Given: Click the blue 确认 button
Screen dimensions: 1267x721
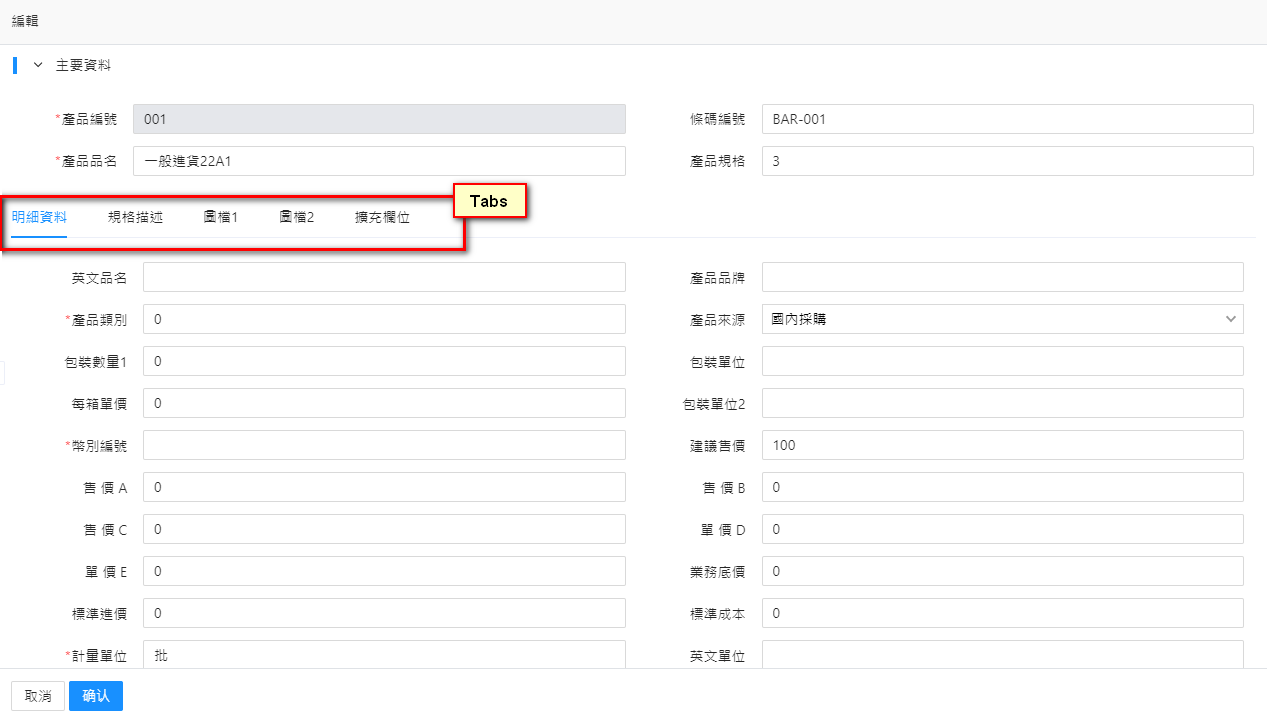Looking at the screenshot, I should [x=96, y=696].
